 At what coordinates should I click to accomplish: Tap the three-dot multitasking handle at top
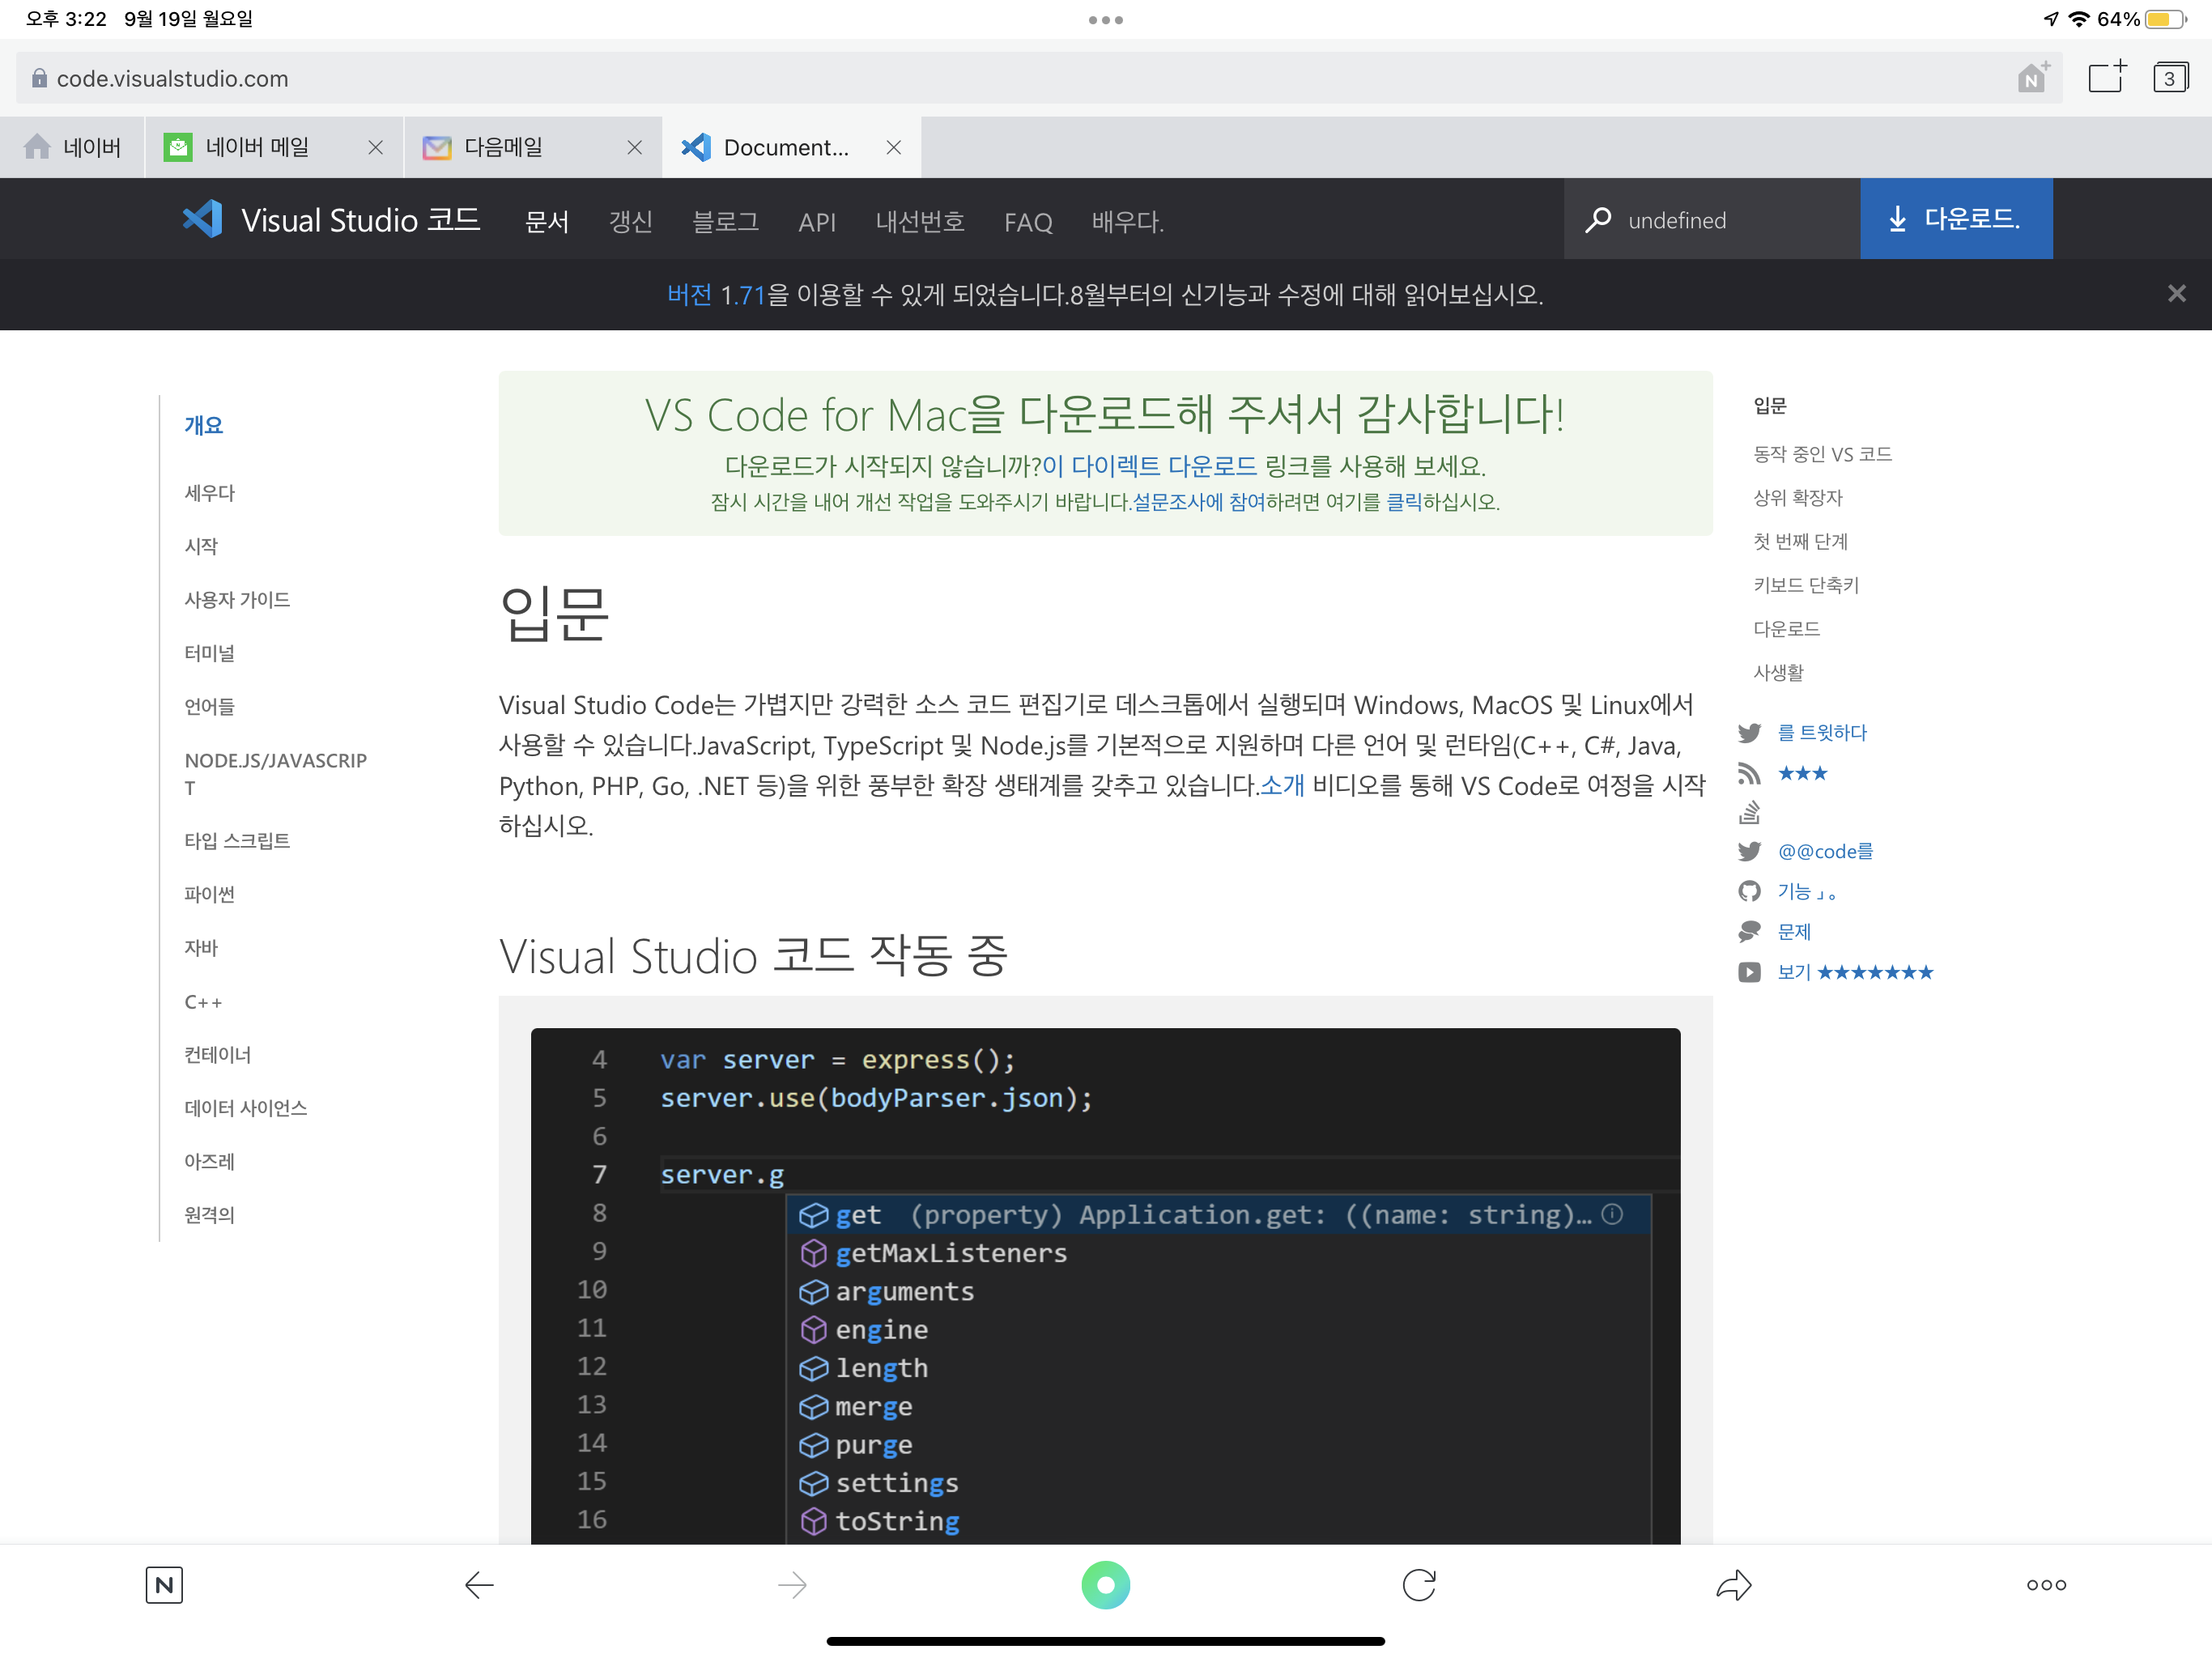coord(1106,20)
